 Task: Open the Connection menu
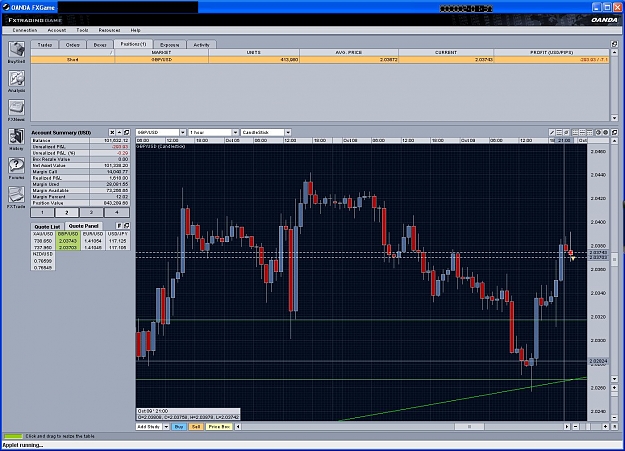click(25, 30)
